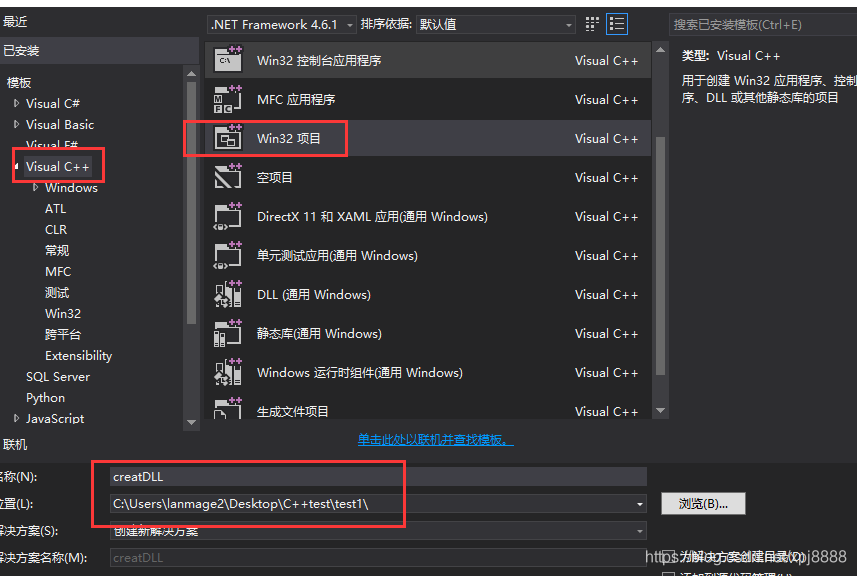Select the 静态库(通用 Windows) template icon

228,333
